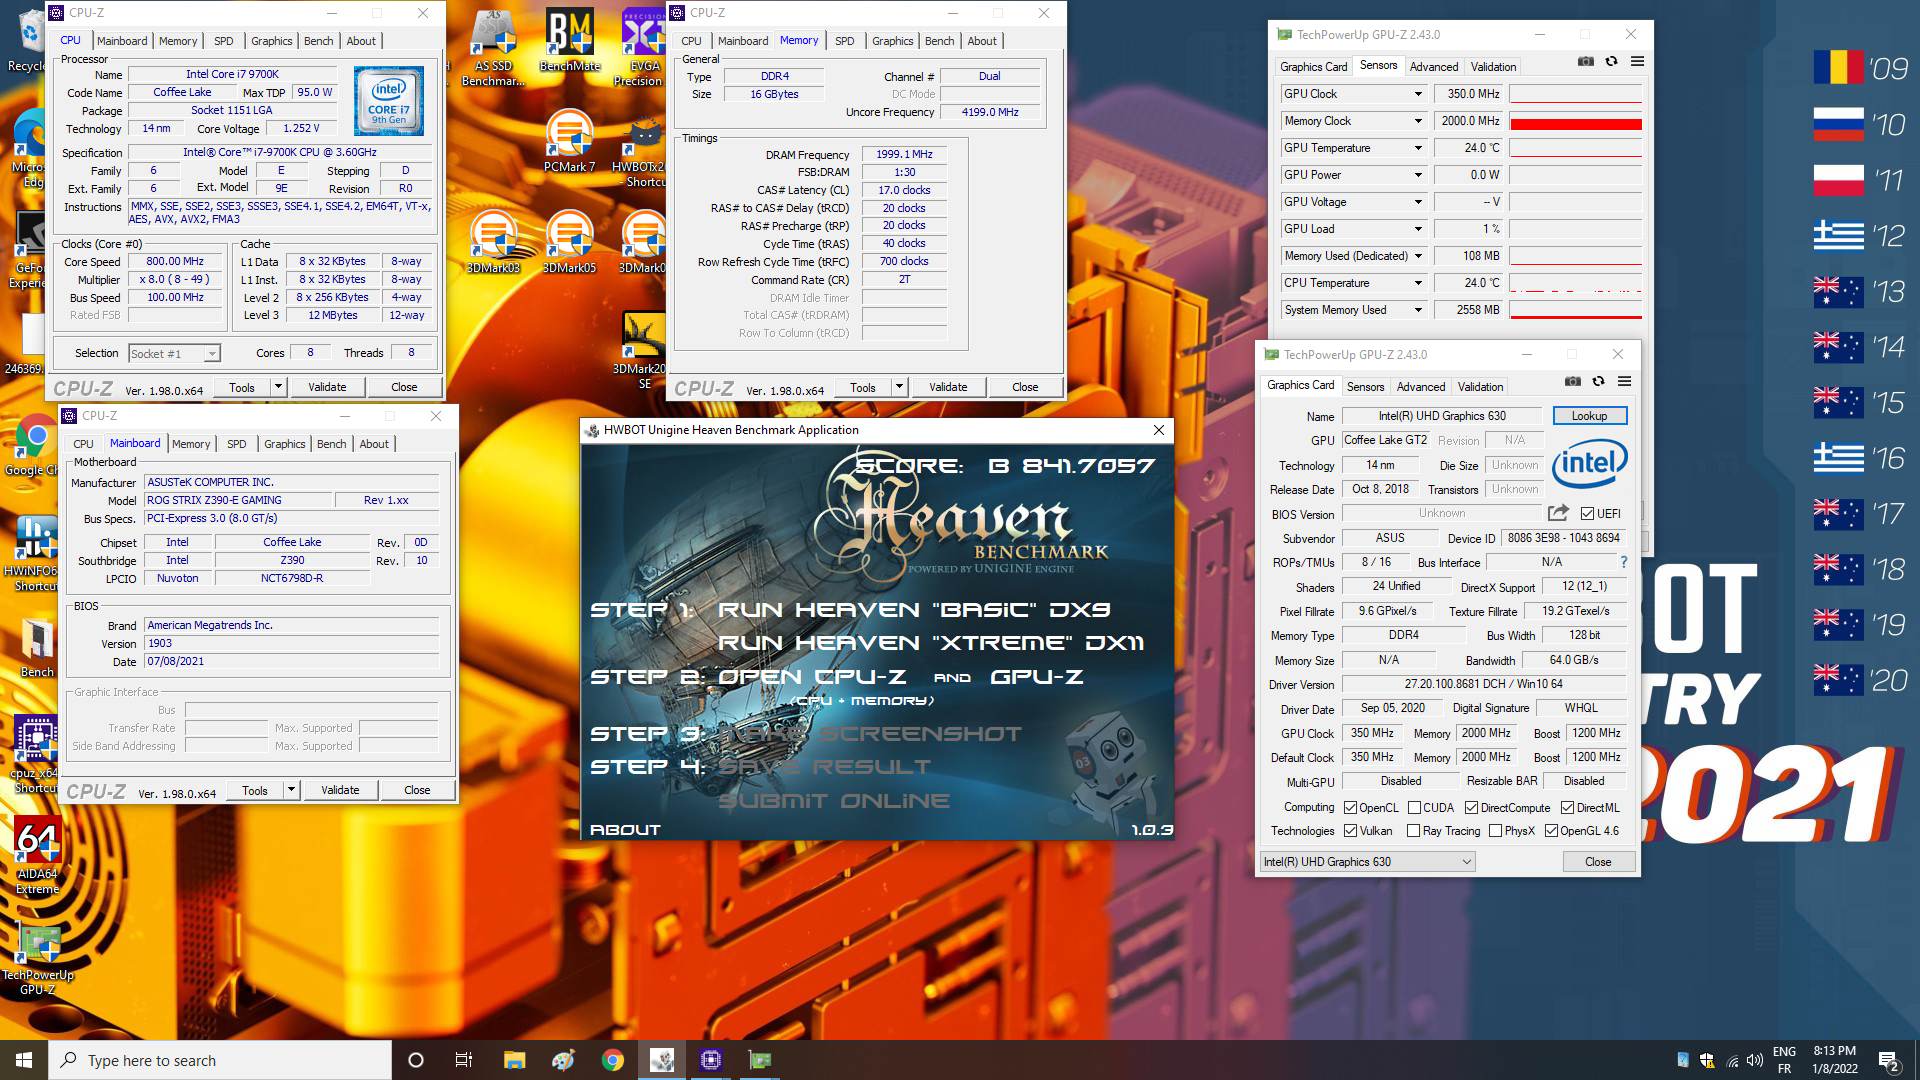This screenshot has width=1920, height=1080.
Task: Click the CPU Temperature sensor graph
Action: point(1575,283)
